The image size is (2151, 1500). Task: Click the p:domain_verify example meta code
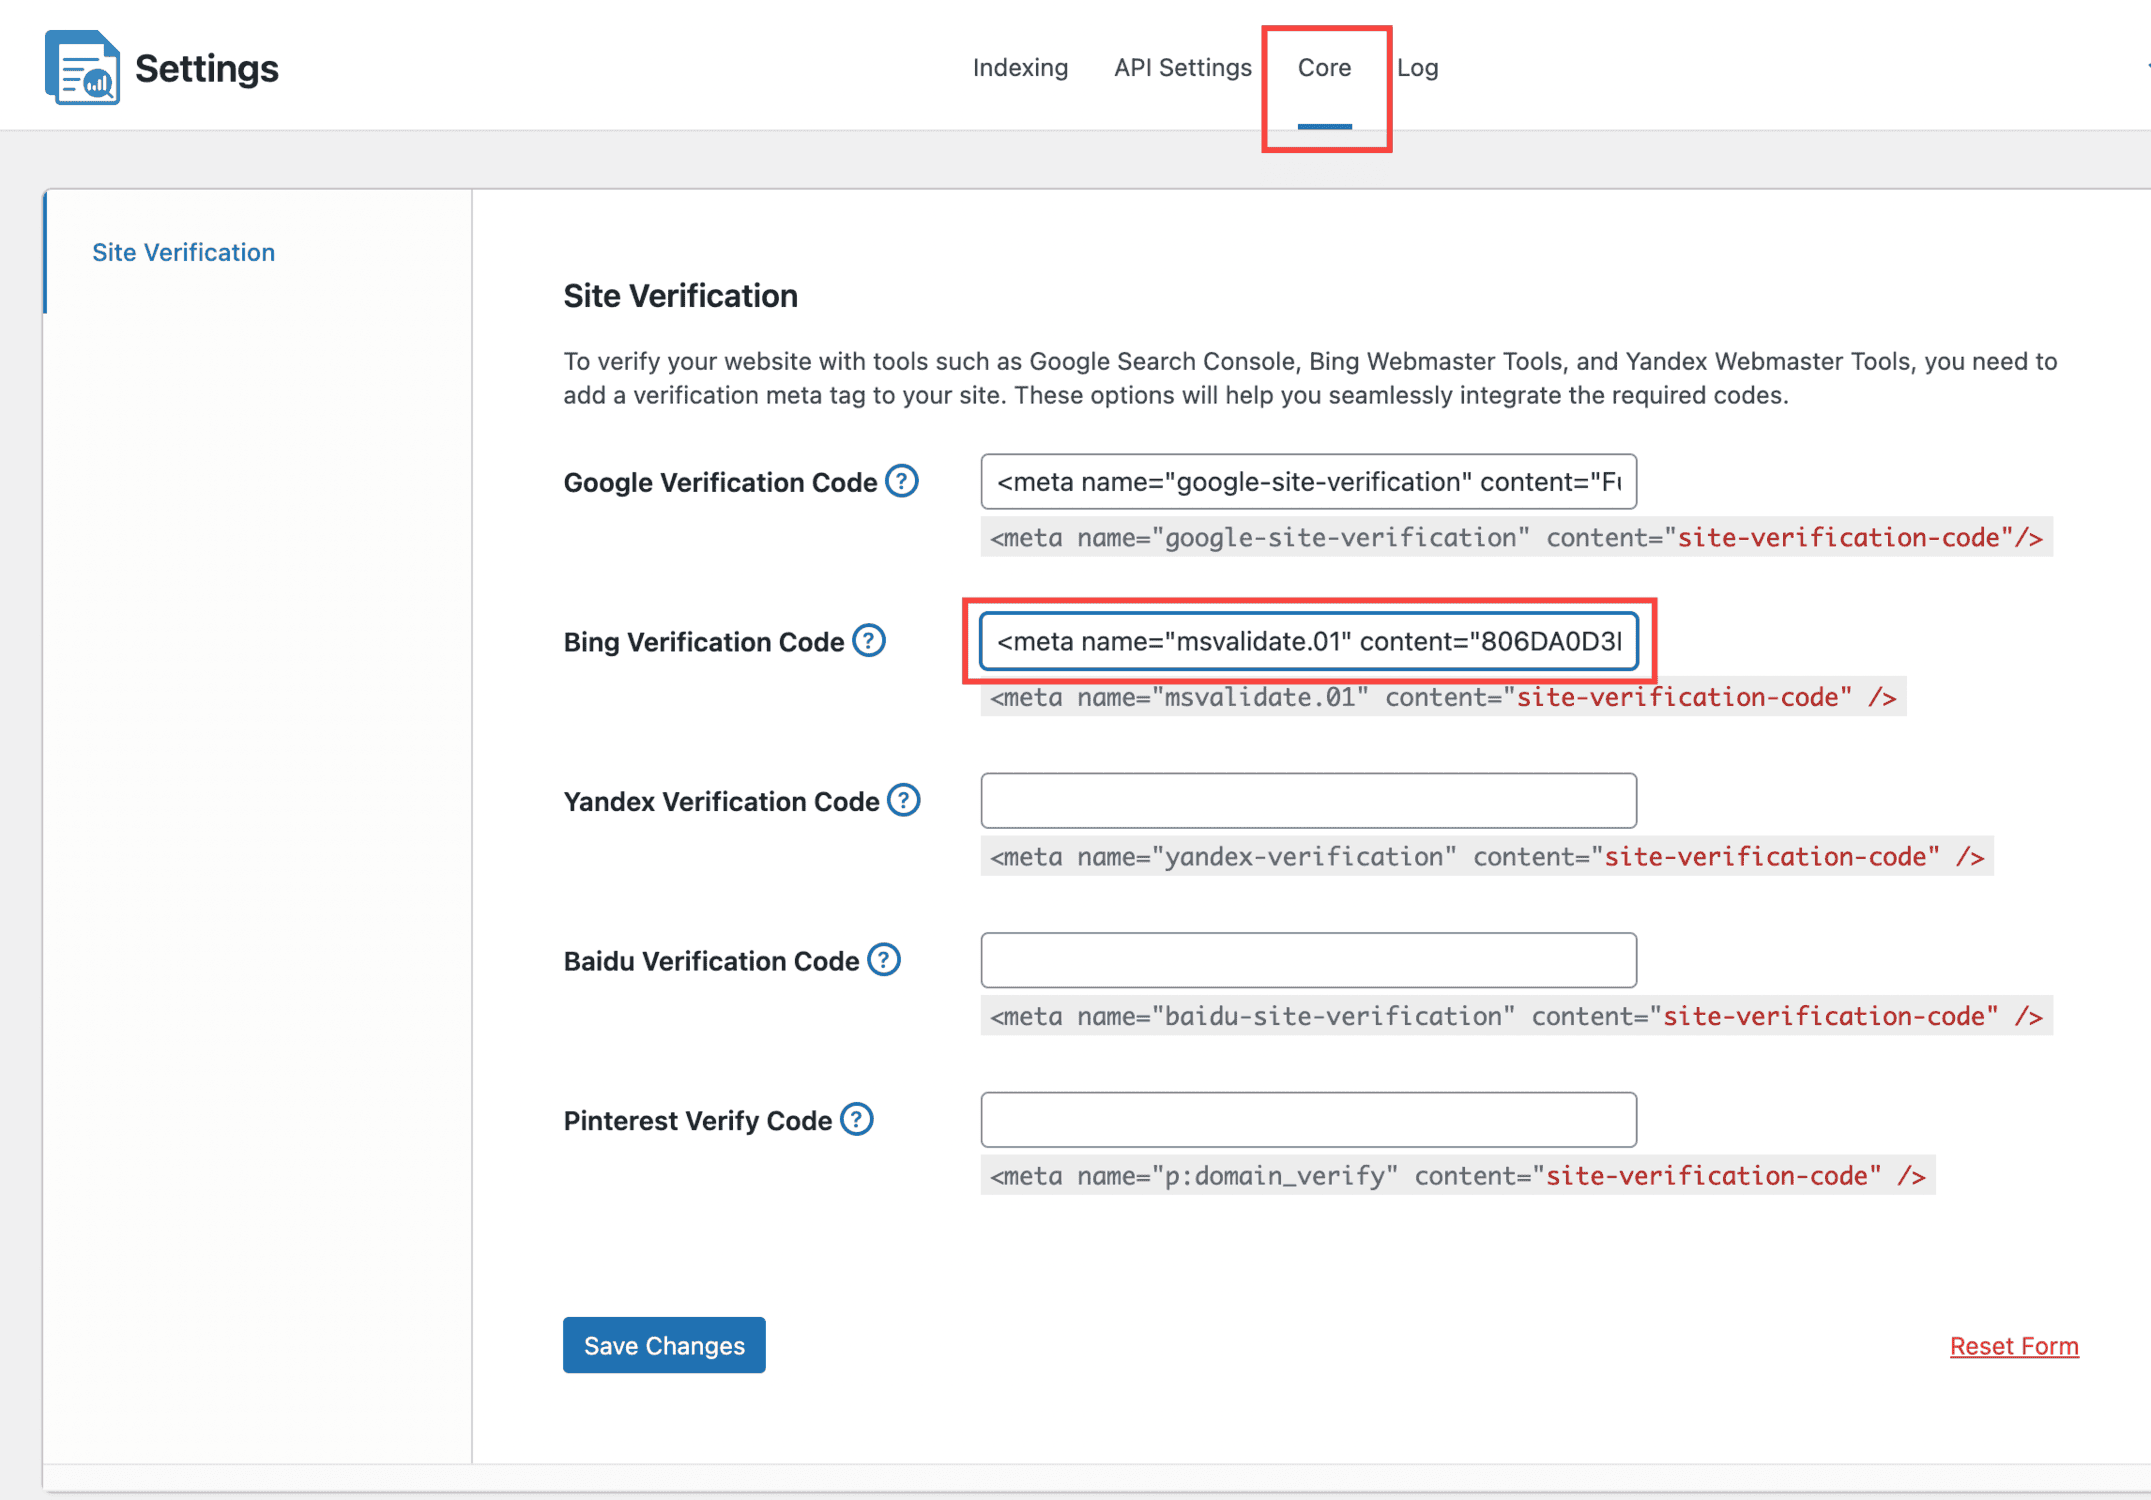(1458, 1175)
